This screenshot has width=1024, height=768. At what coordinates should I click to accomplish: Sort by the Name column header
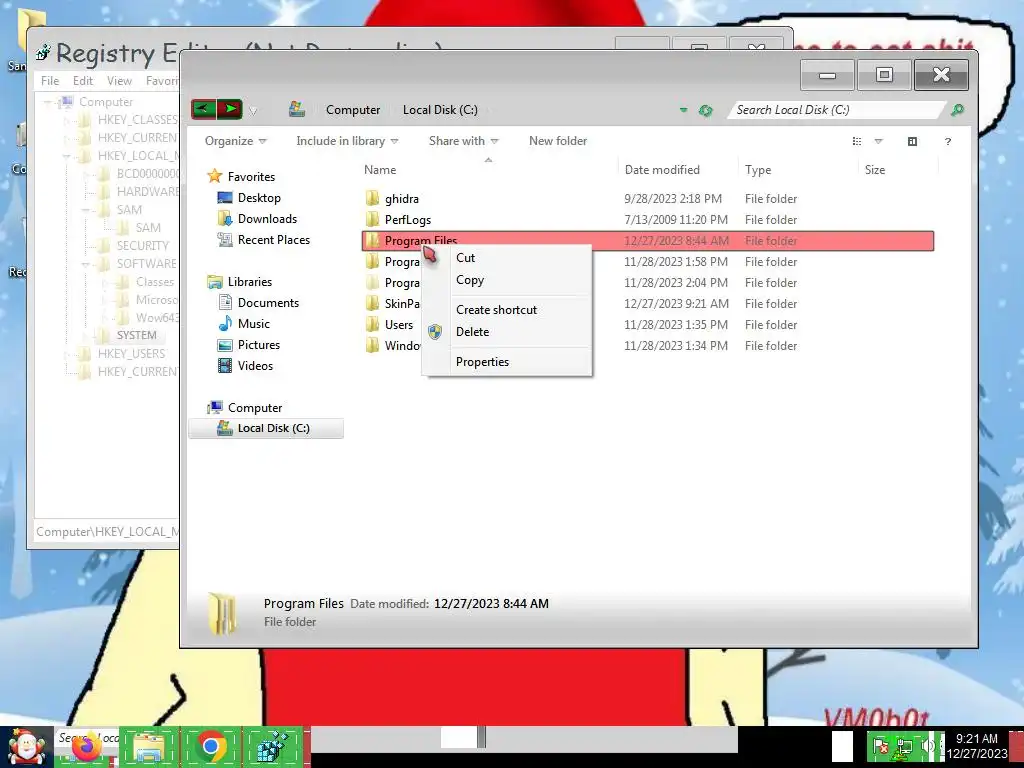(x=380, y=170)
